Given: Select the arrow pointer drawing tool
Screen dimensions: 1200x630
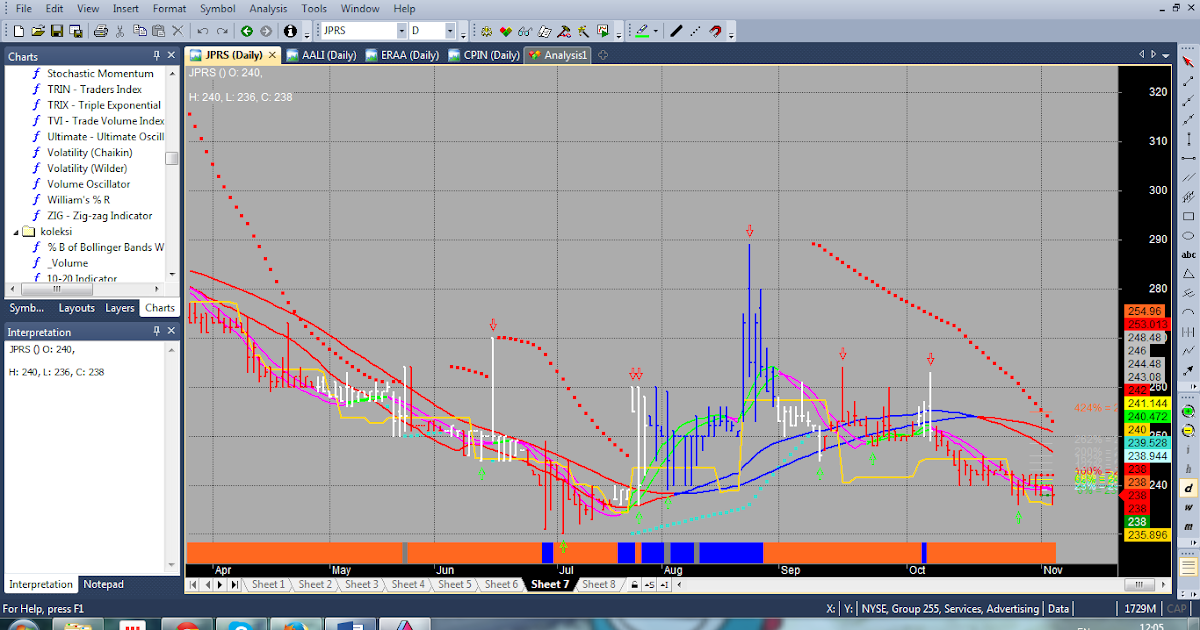Looking at the screenshot, I should click(1188, 61).
